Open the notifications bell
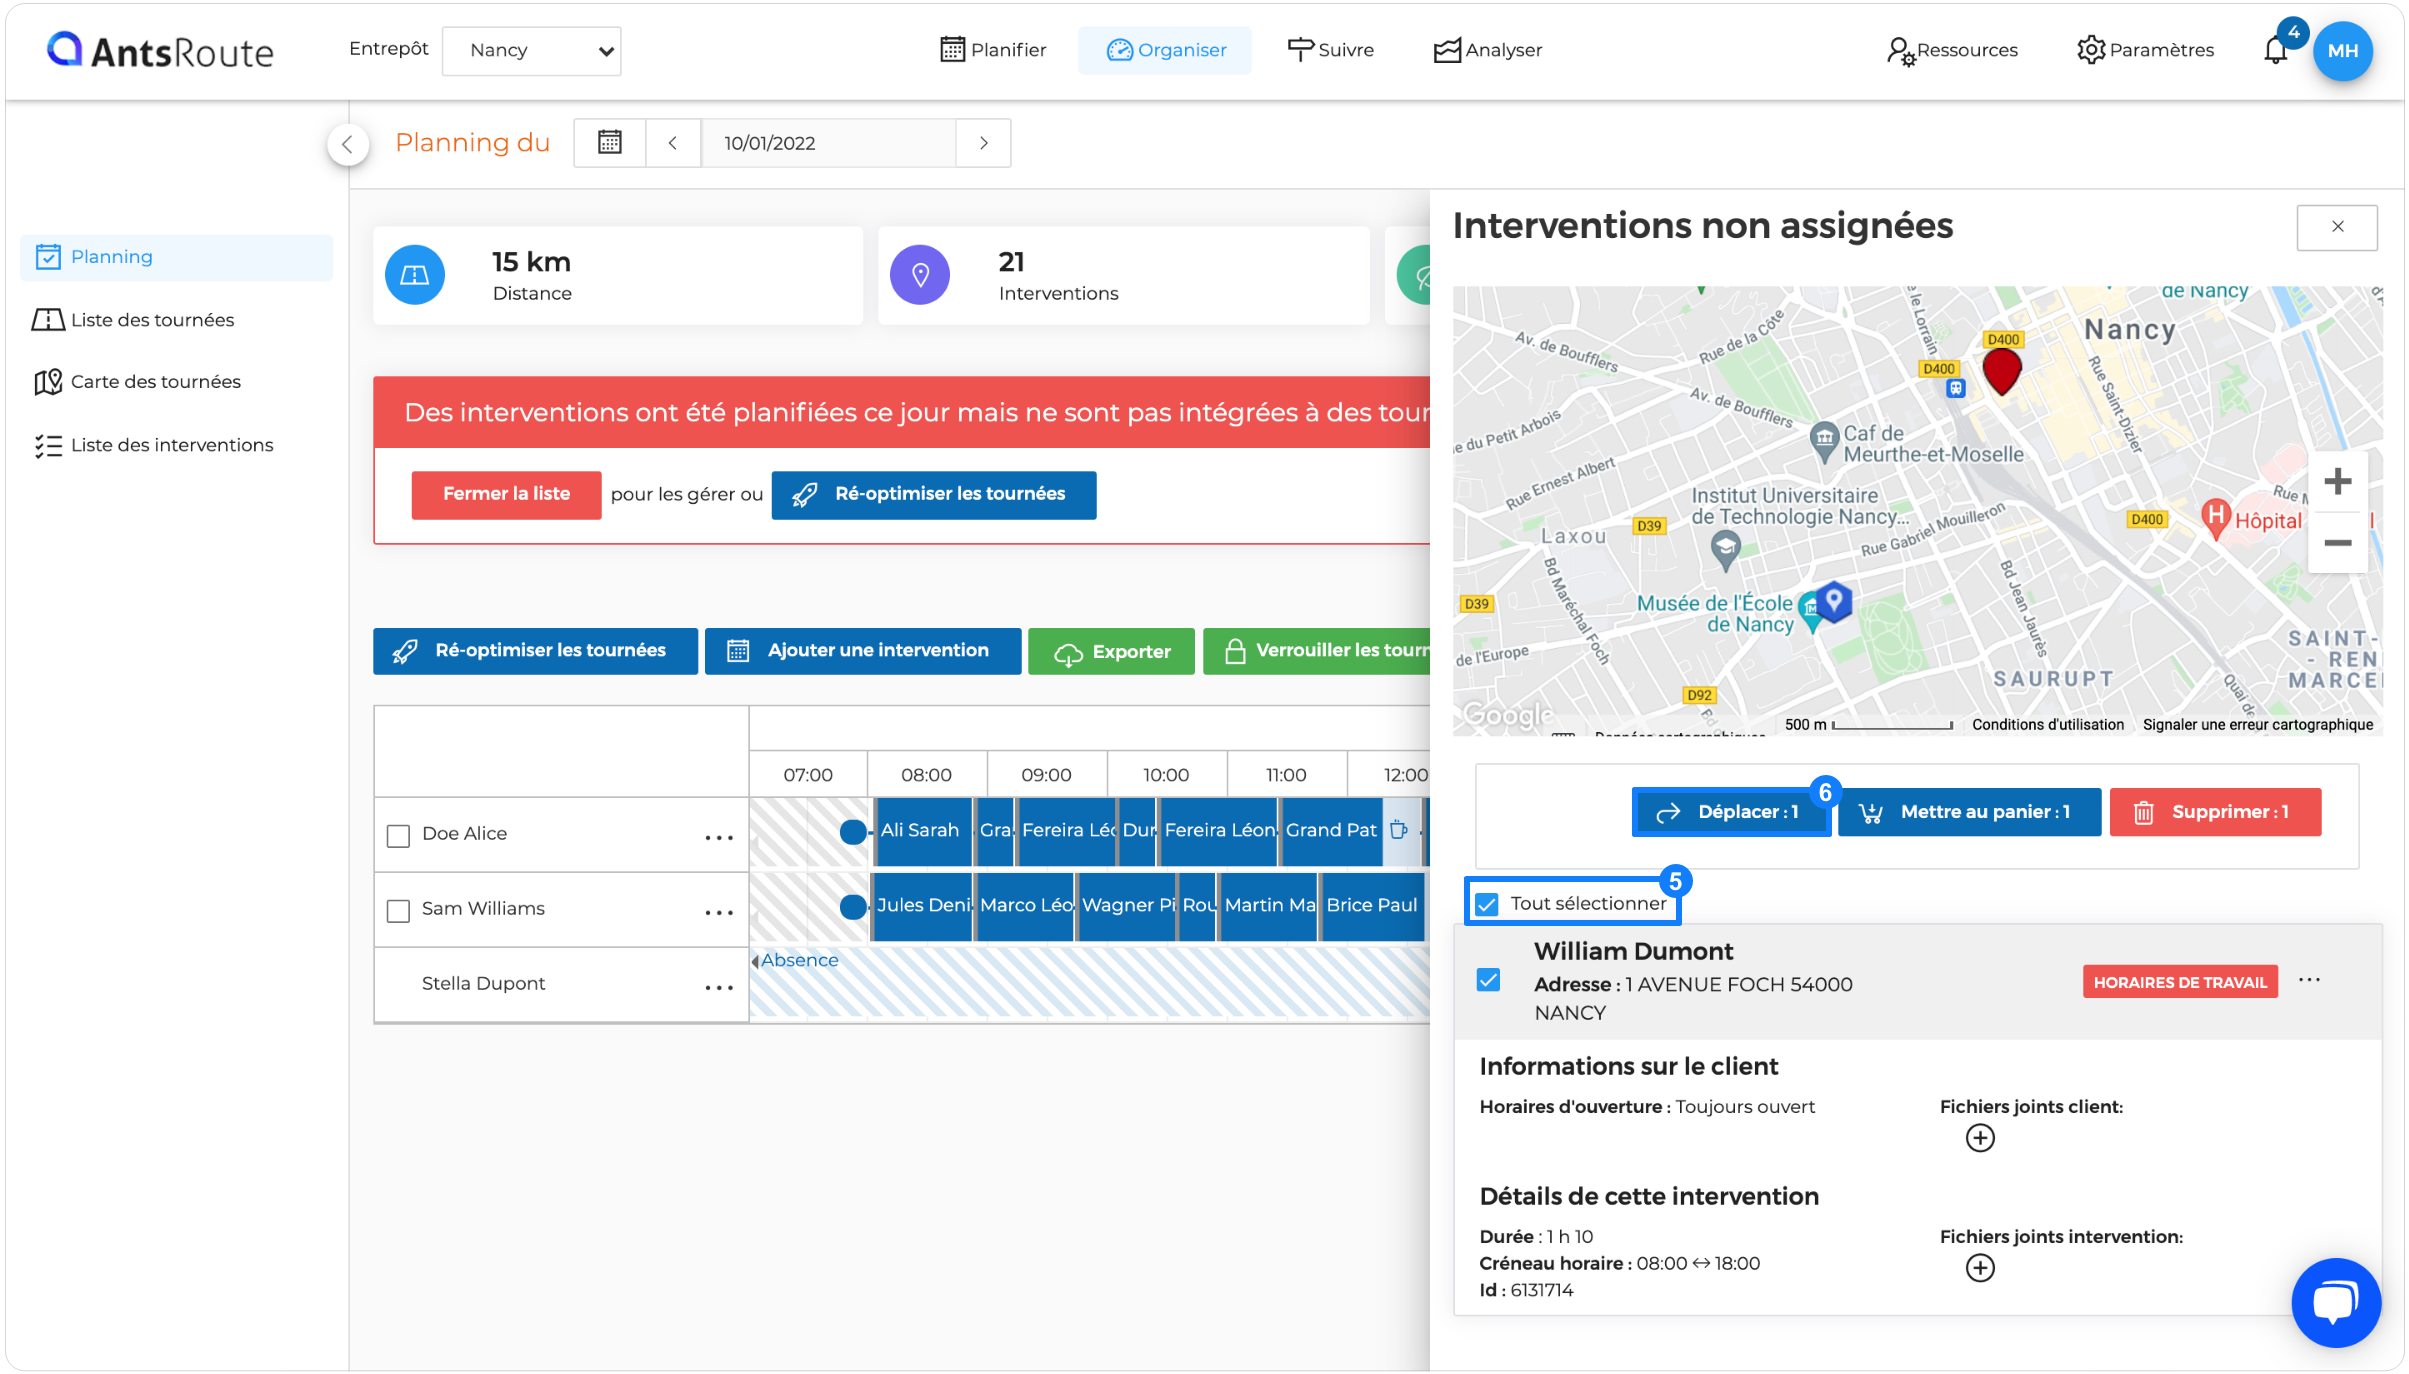The image size is (2409, 1374). point(2275,50)
